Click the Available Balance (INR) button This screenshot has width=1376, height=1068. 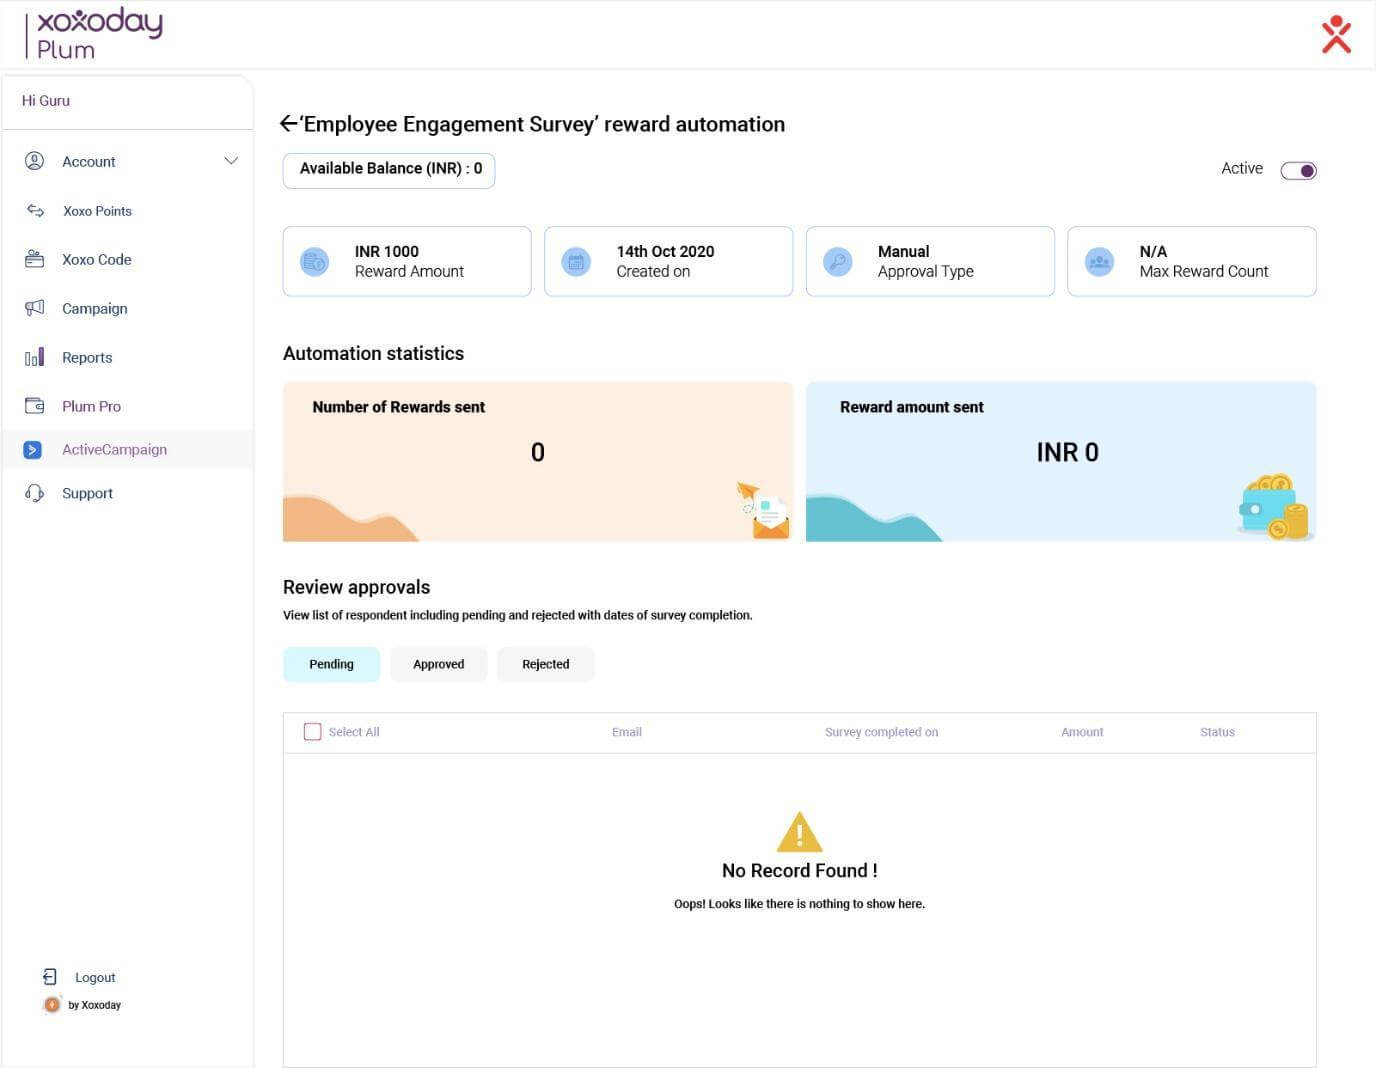point(389,169)
